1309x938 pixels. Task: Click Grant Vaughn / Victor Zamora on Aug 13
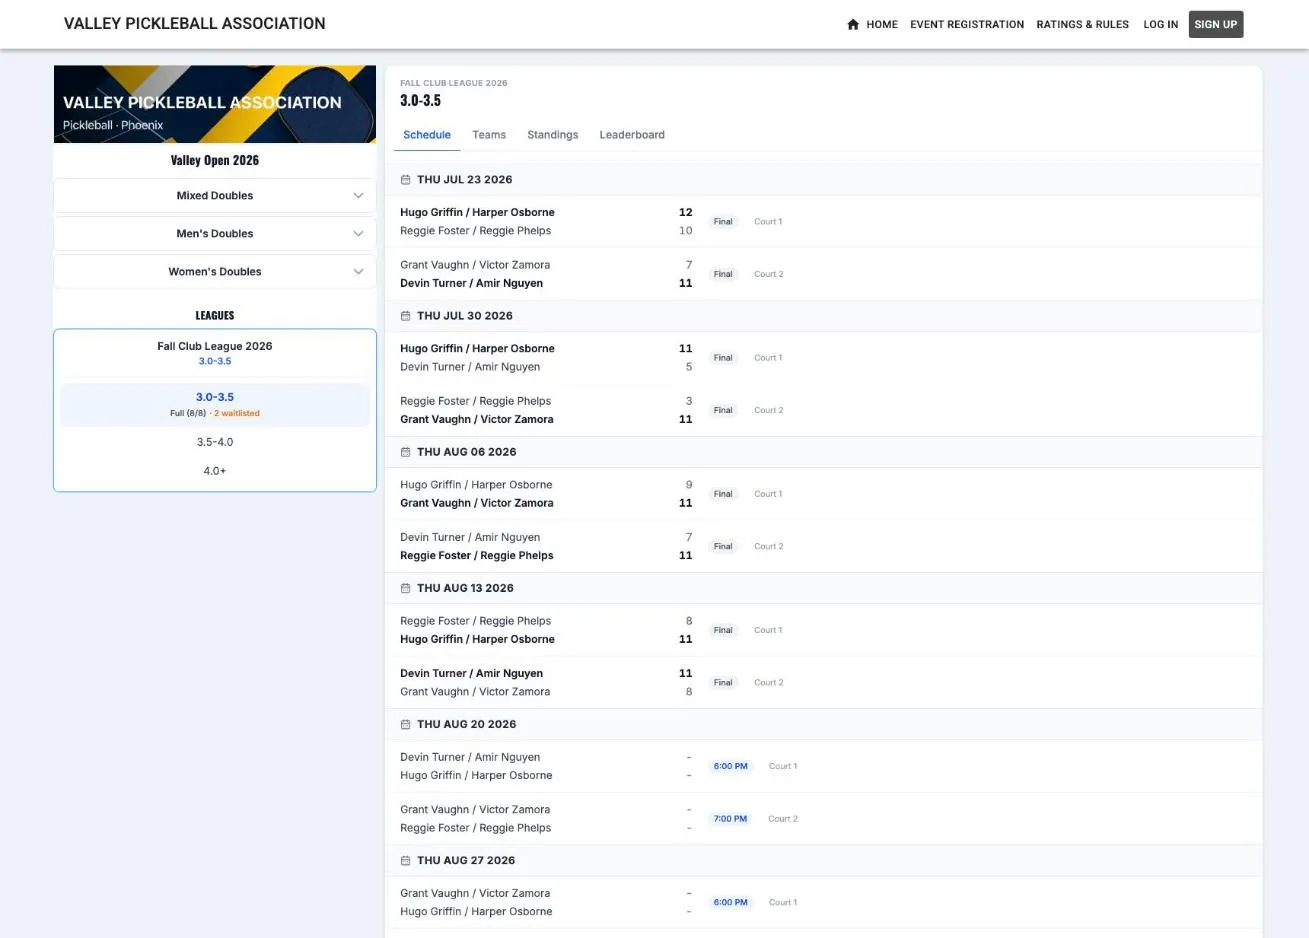tap(475, 691)
